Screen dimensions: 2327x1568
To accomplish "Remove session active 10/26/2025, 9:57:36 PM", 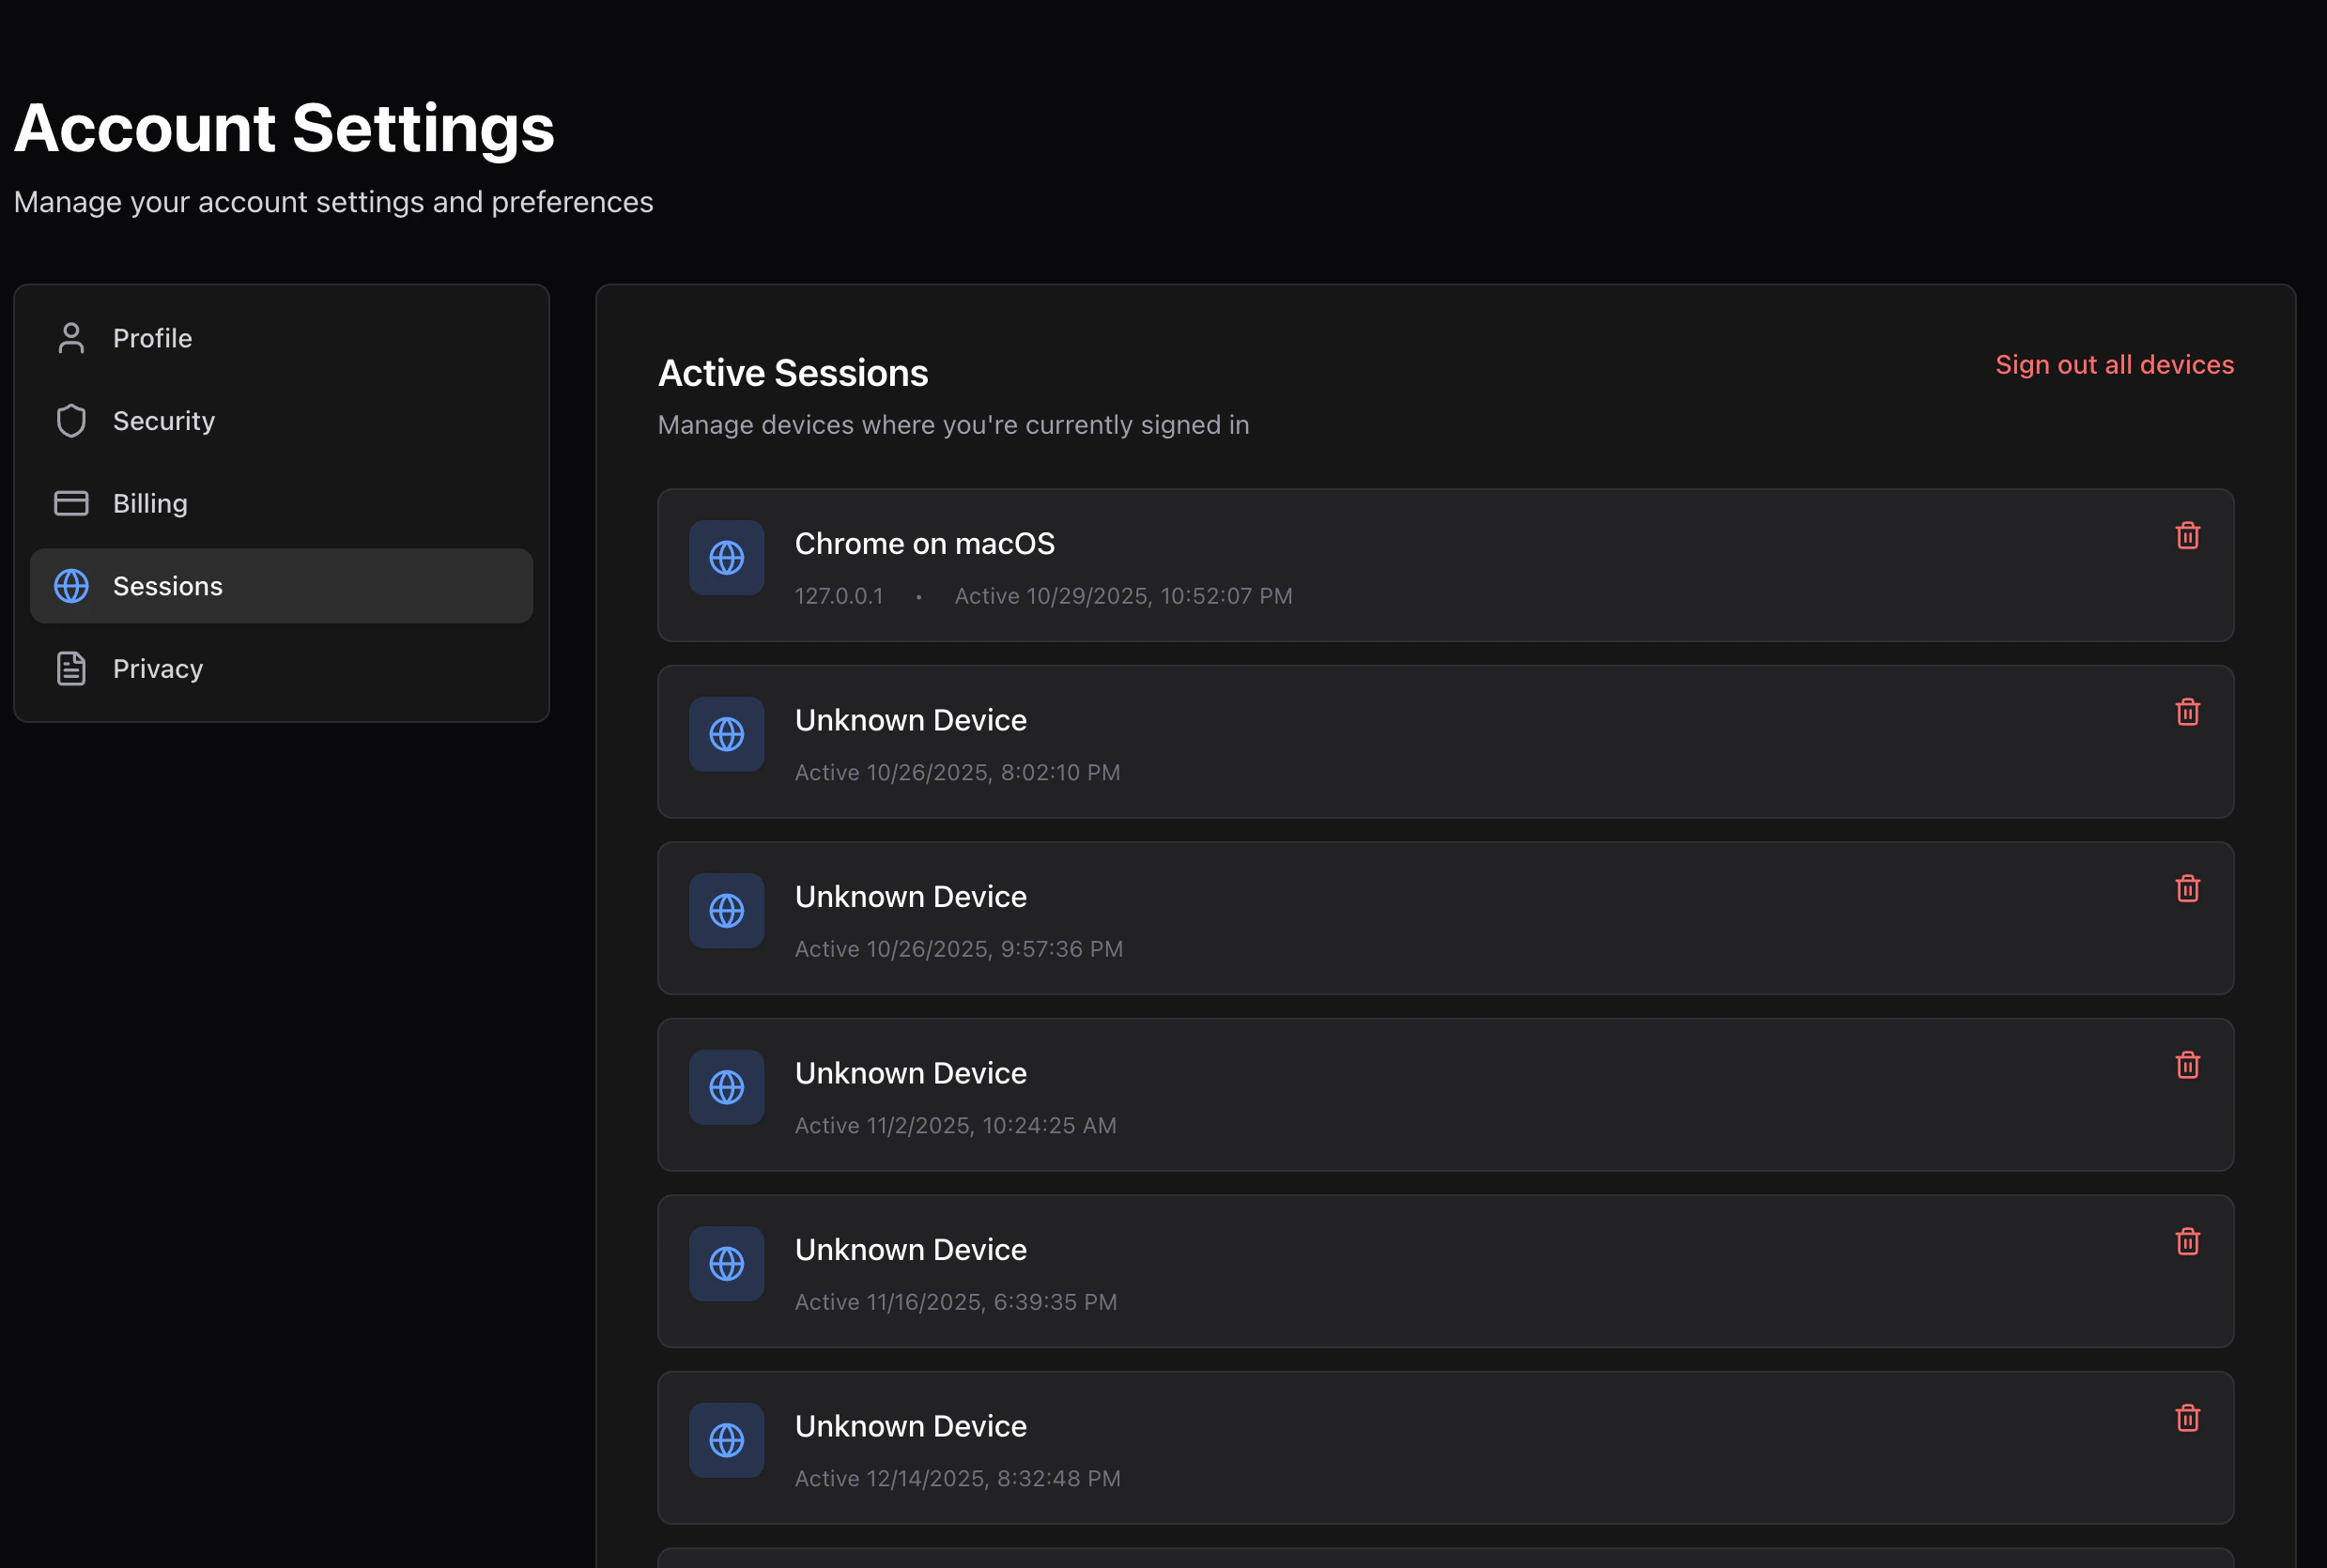I will point(2187,889).
